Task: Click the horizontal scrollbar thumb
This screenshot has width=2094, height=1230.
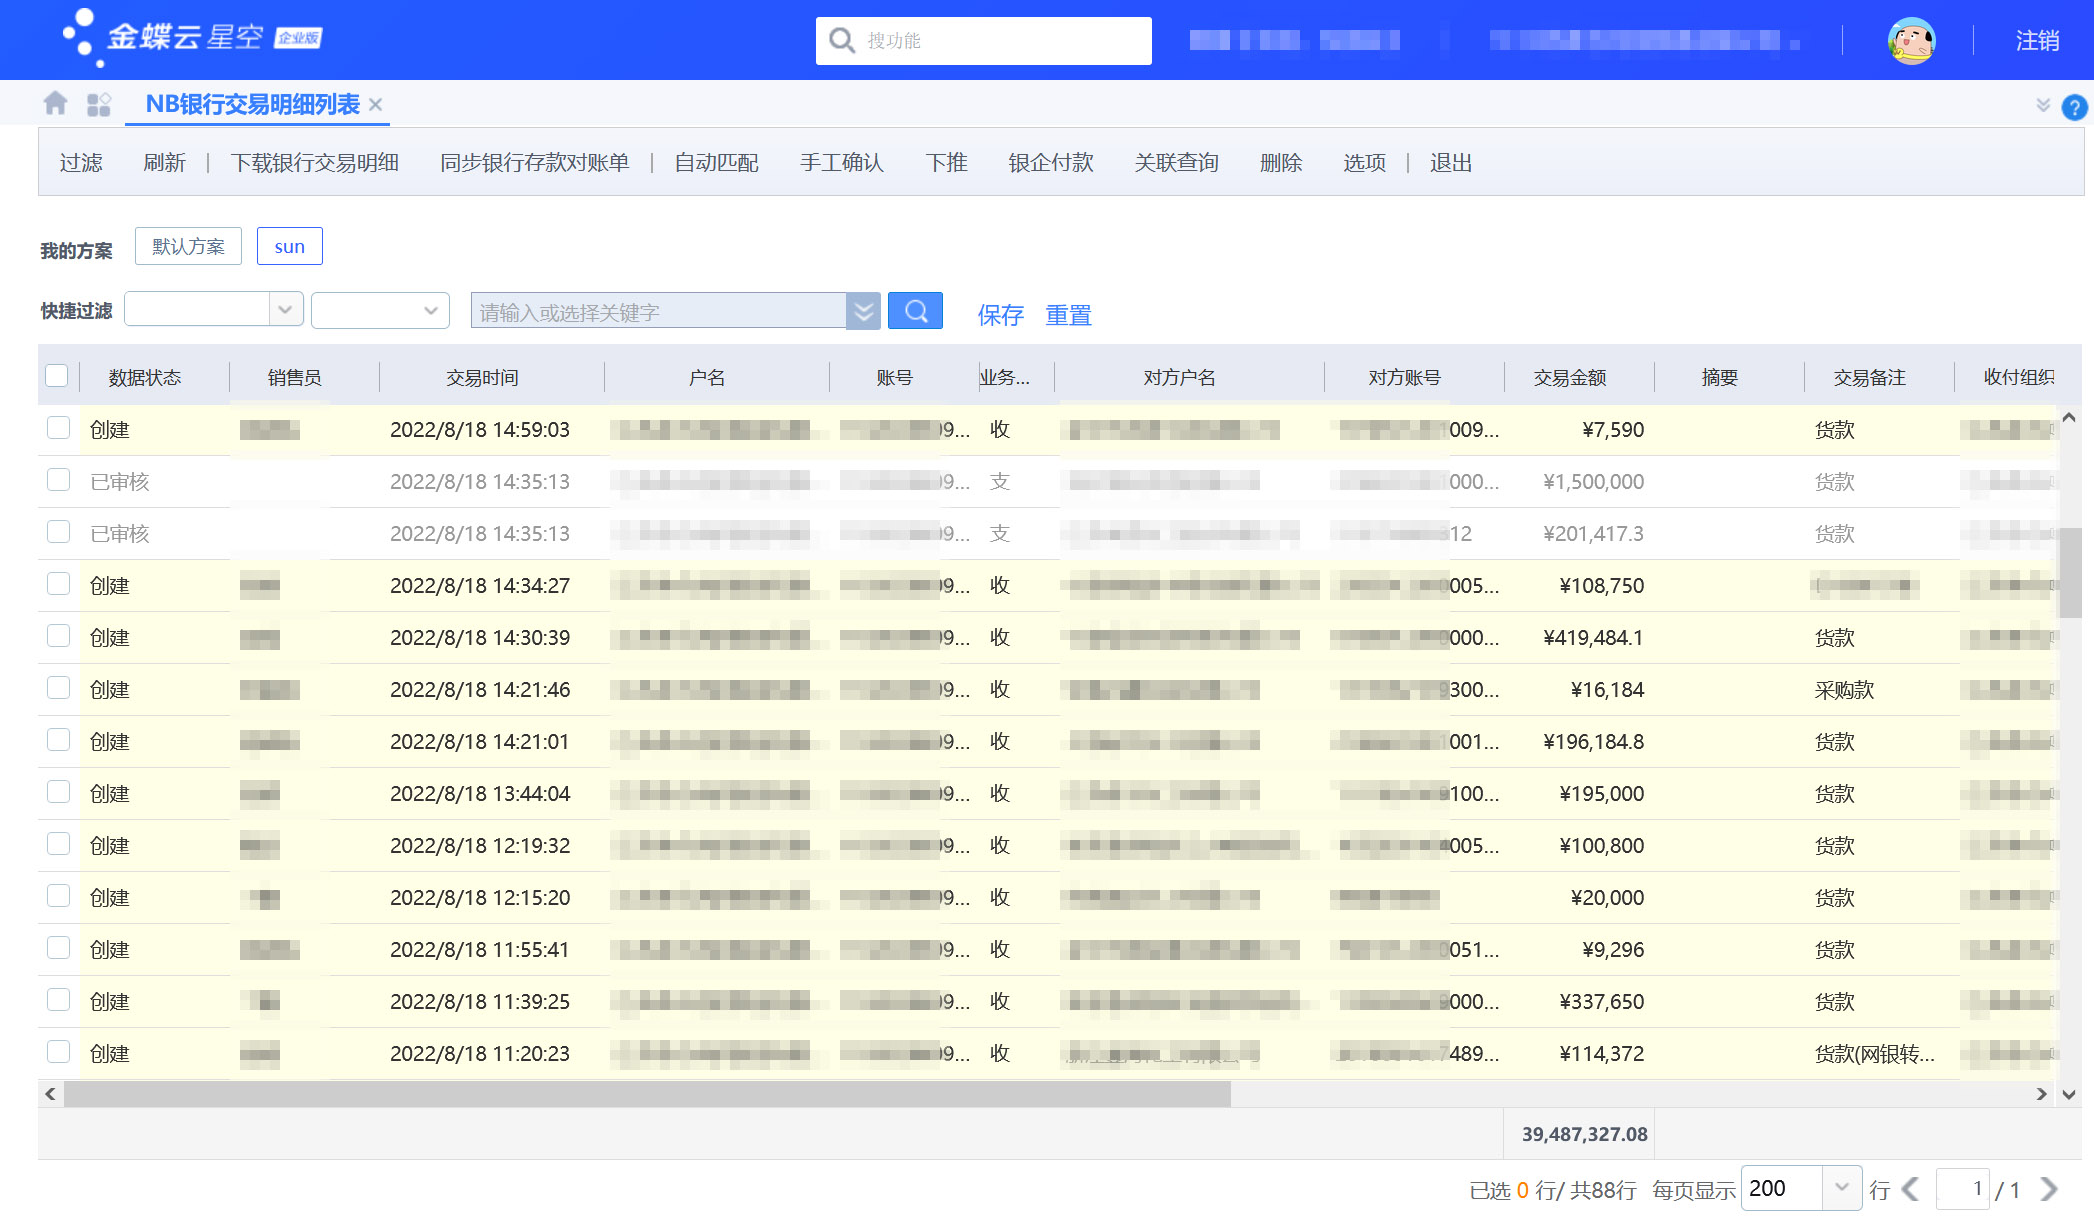Action: 647,1094
